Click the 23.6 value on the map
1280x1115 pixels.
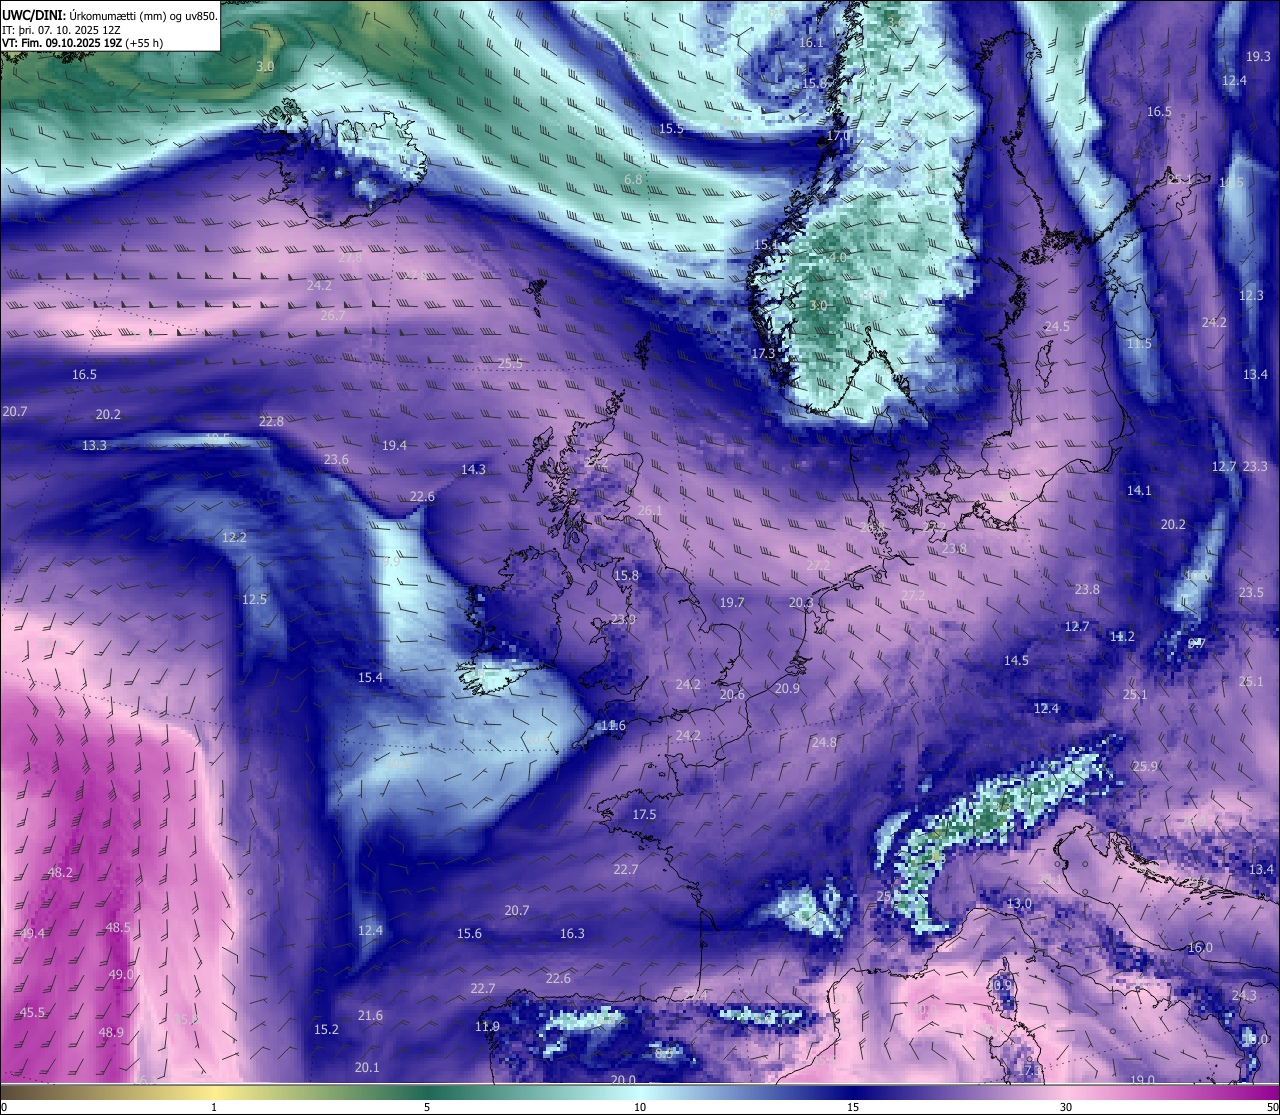click(x=336, y=459)
